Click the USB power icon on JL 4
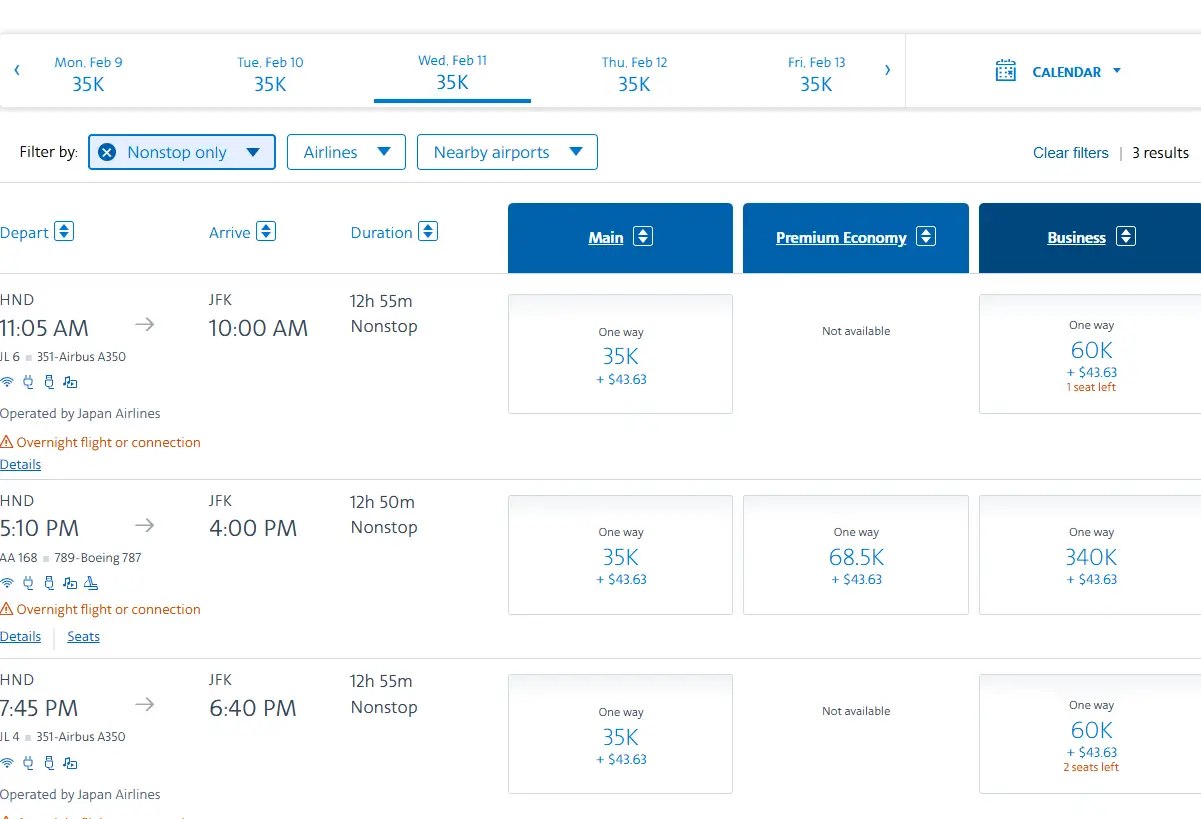The width and height of the screenshot is (1201, 819). click(49, 763)
